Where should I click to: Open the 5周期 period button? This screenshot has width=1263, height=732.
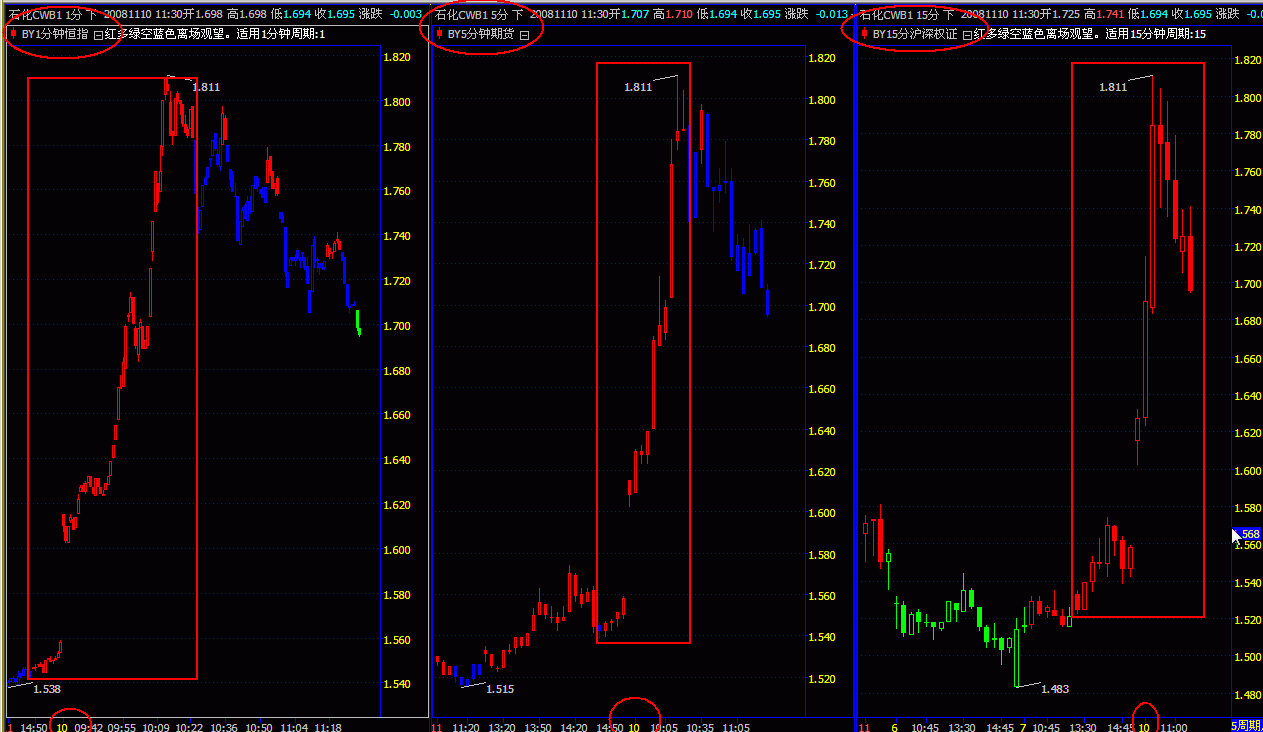pyautogui.click(x=1246, y=725)
